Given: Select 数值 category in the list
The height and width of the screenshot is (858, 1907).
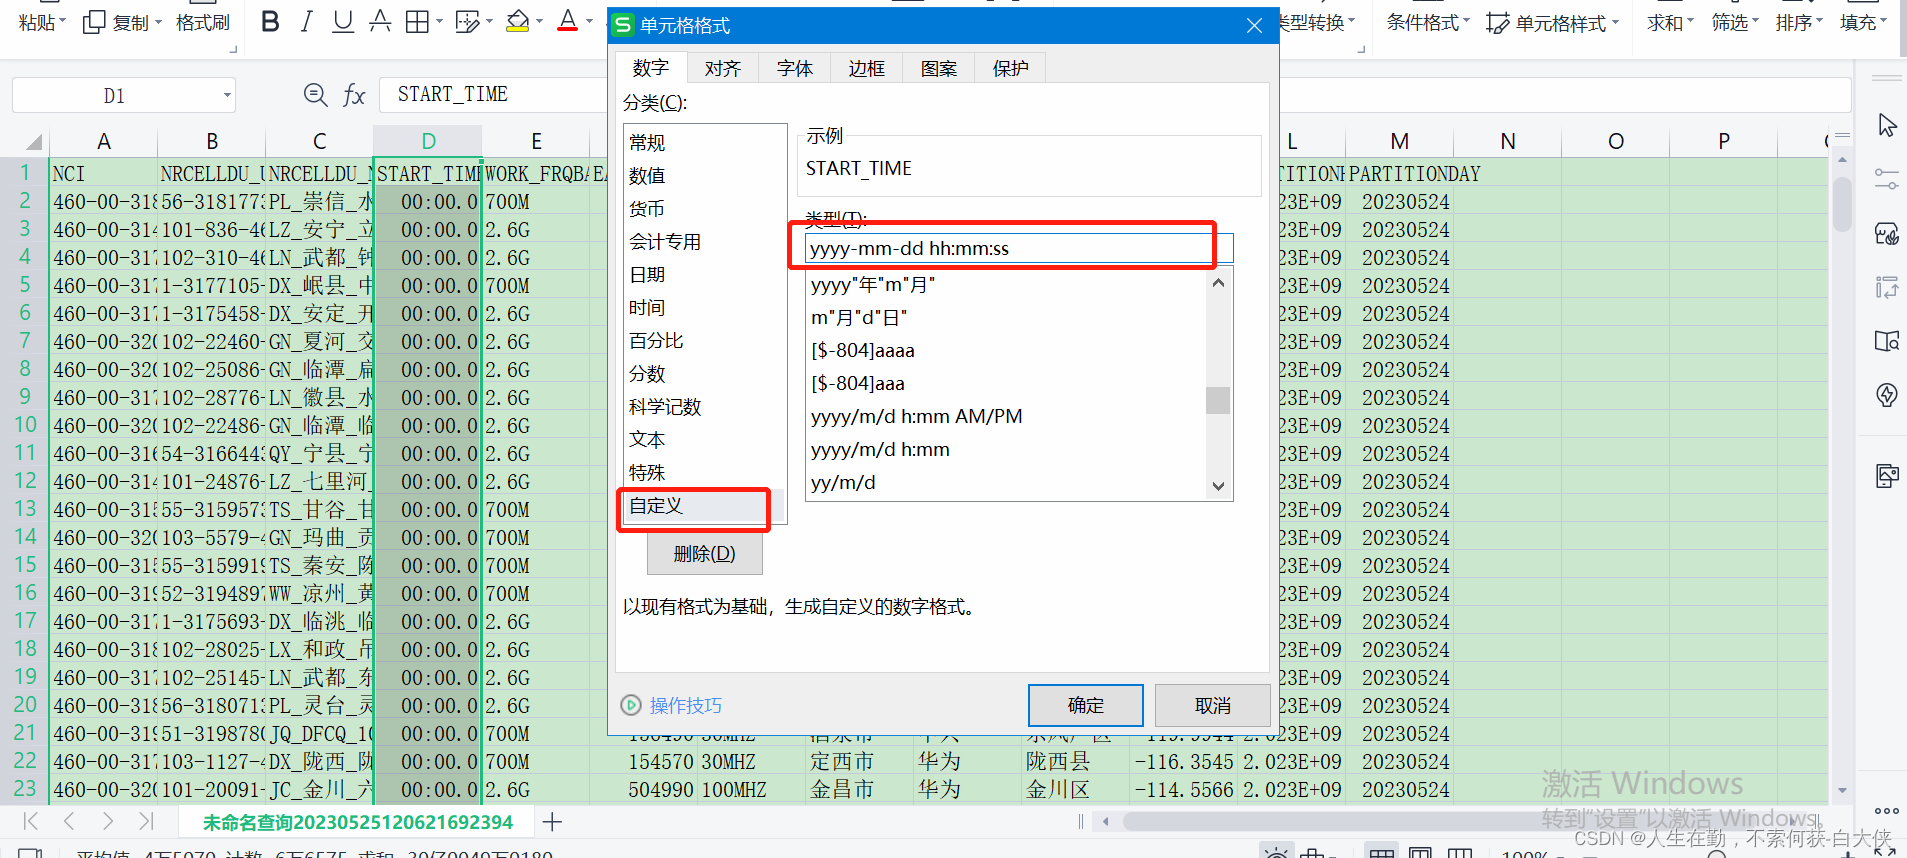Looking at the screenshot, I should click(x=704, y=176).
